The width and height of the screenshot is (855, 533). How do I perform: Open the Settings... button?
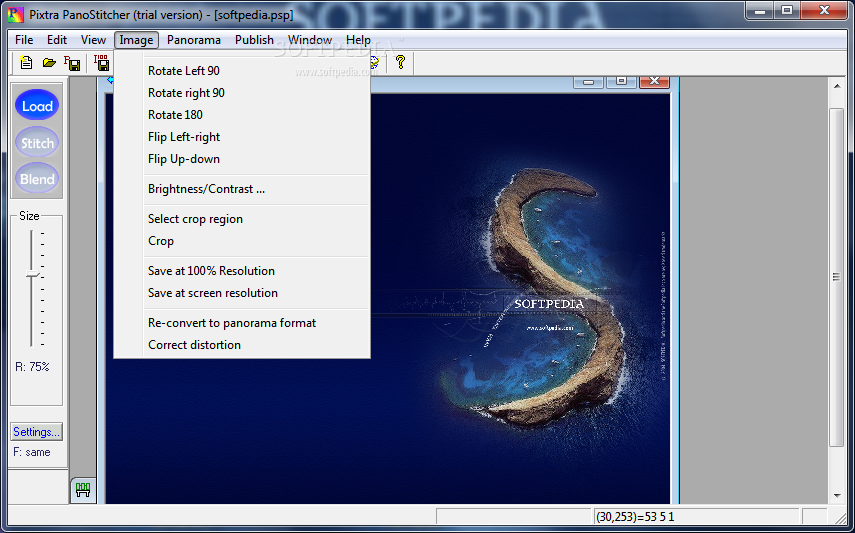(x=37, y=432)
